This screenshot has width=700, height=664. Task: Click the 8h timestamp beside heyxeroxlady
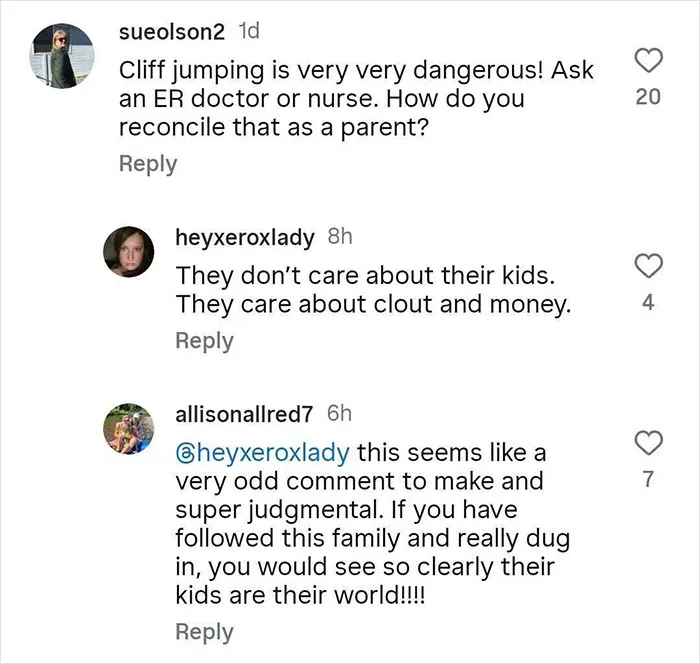point(340,236)
